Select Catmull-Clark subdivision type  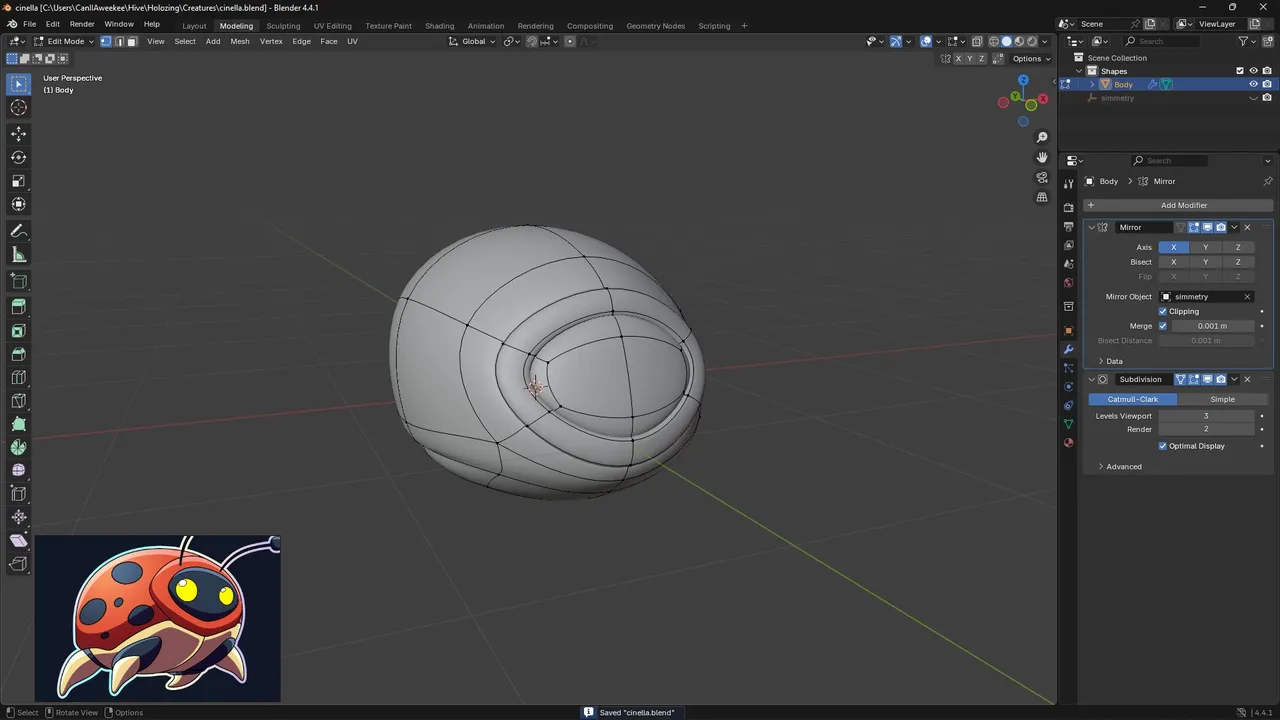[1133, 399]
